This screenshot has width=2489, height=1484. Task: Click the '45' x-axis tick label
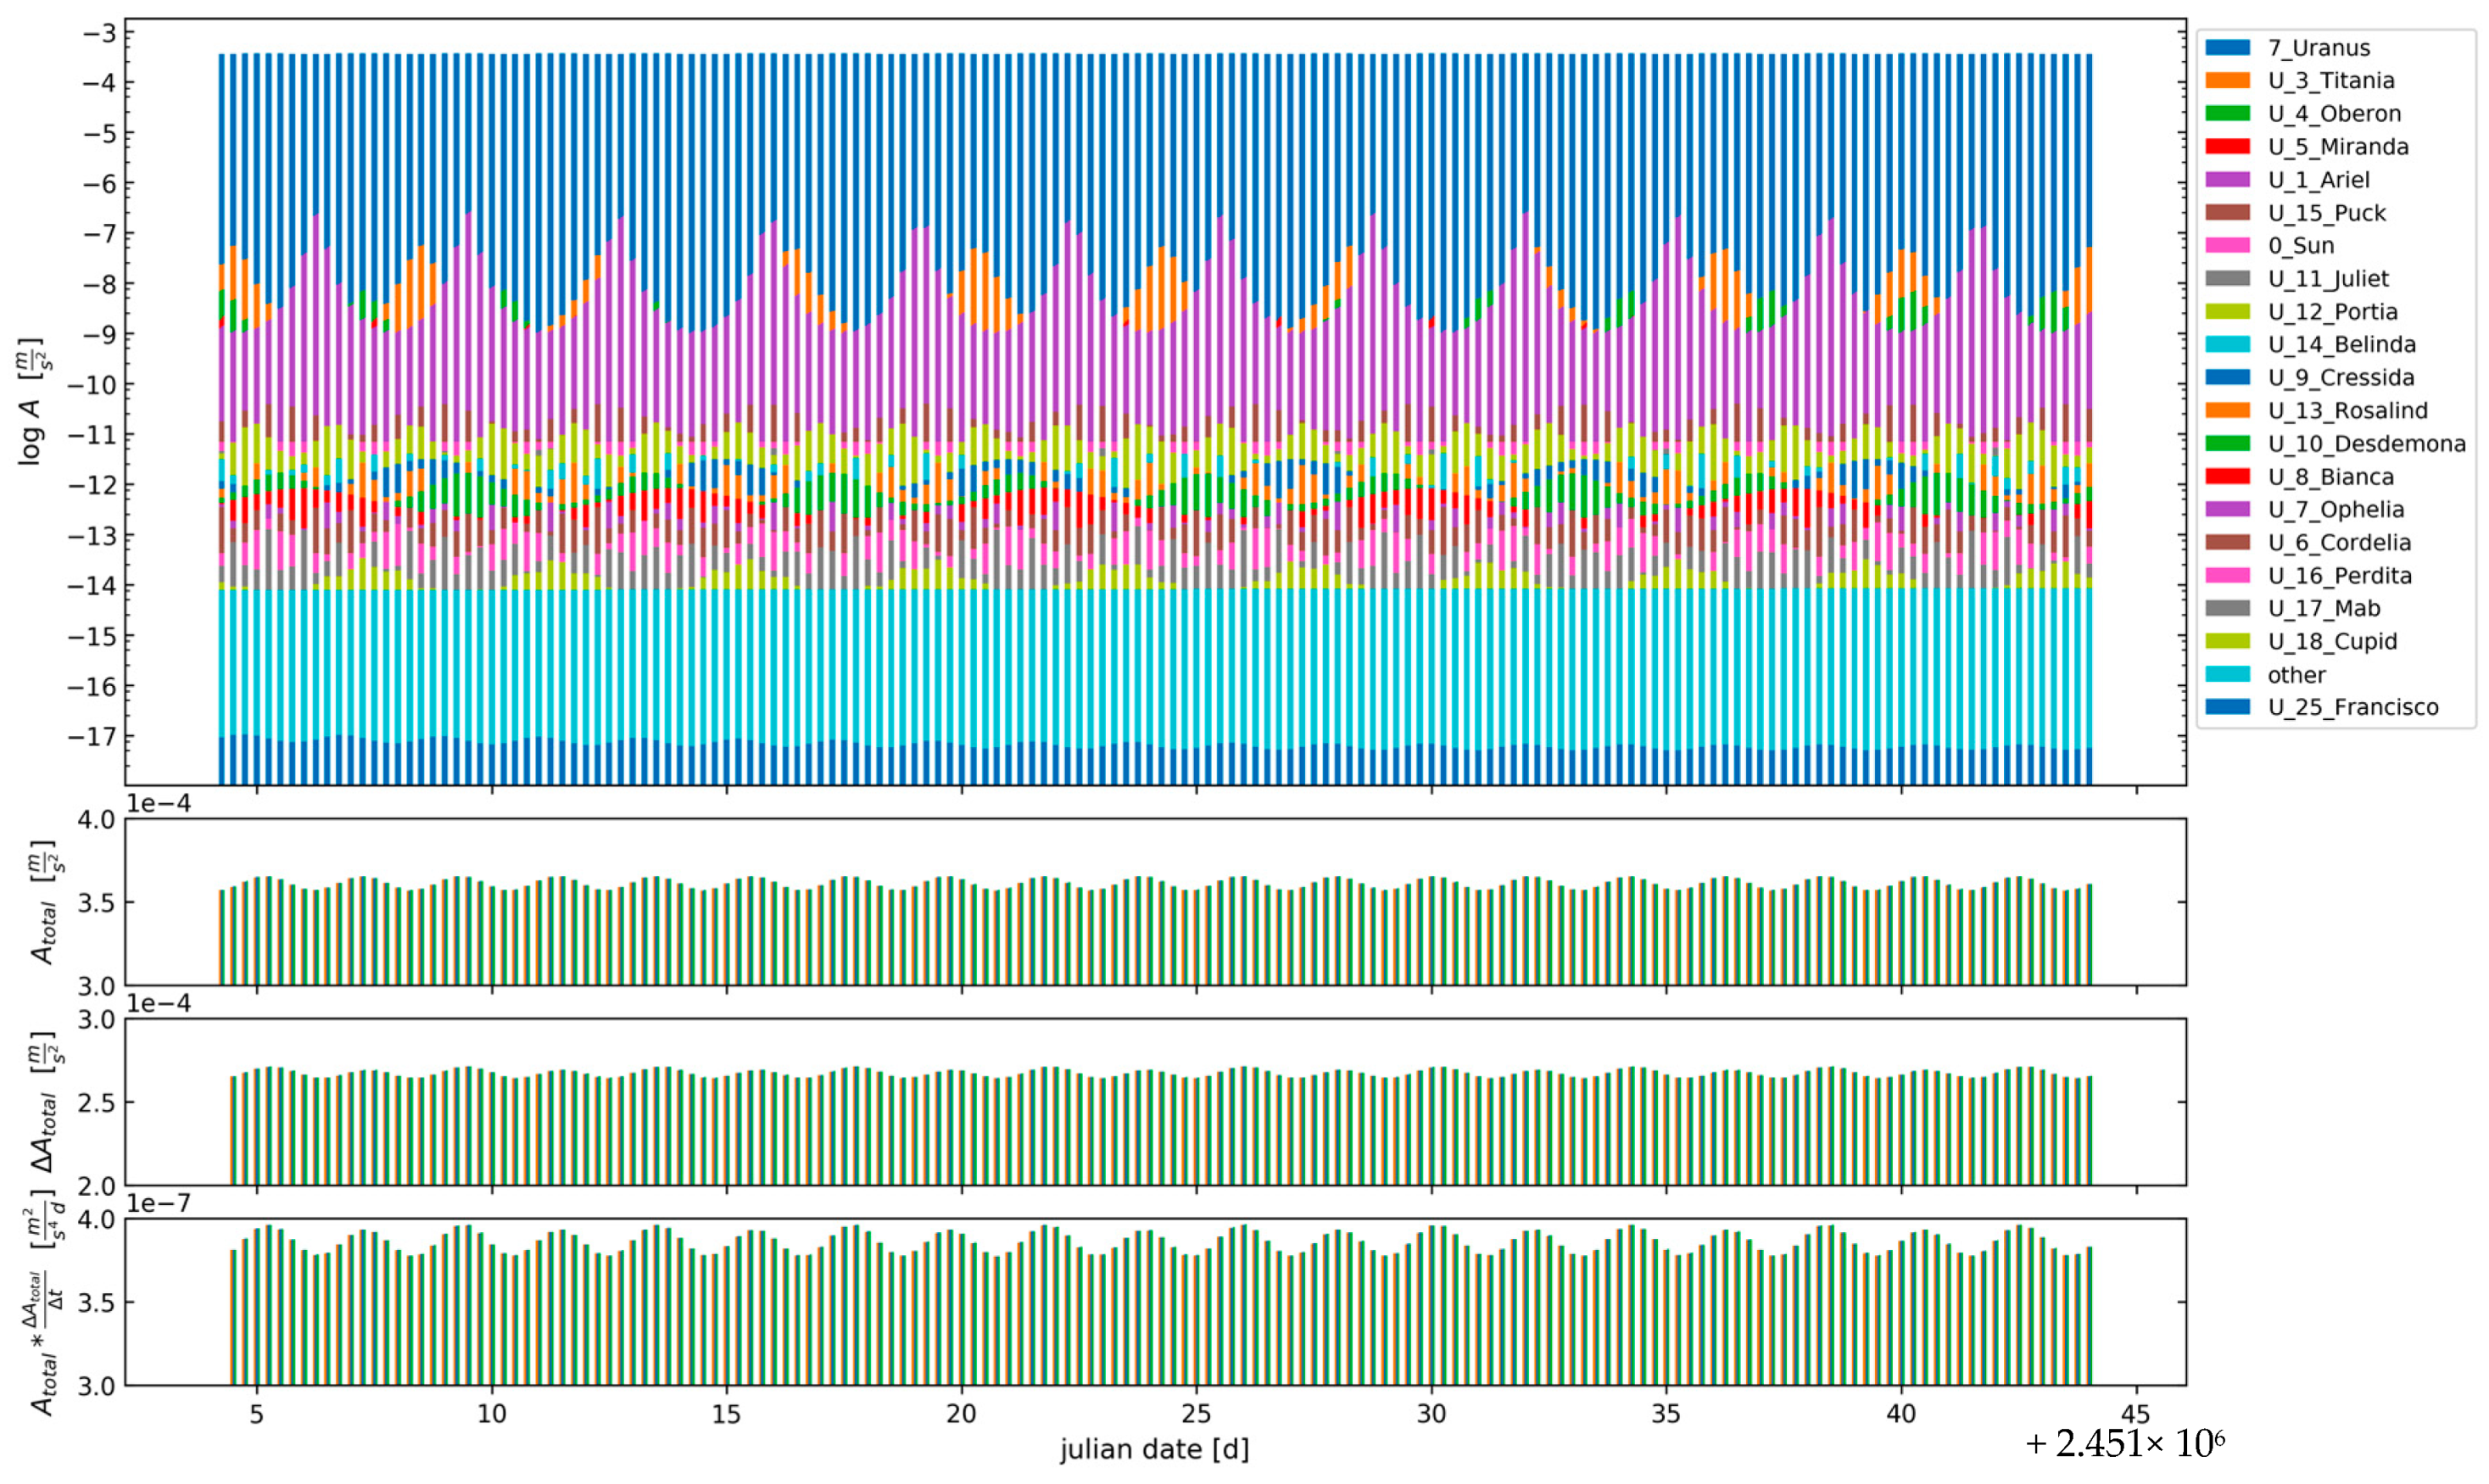(x=2137, y=1414)
